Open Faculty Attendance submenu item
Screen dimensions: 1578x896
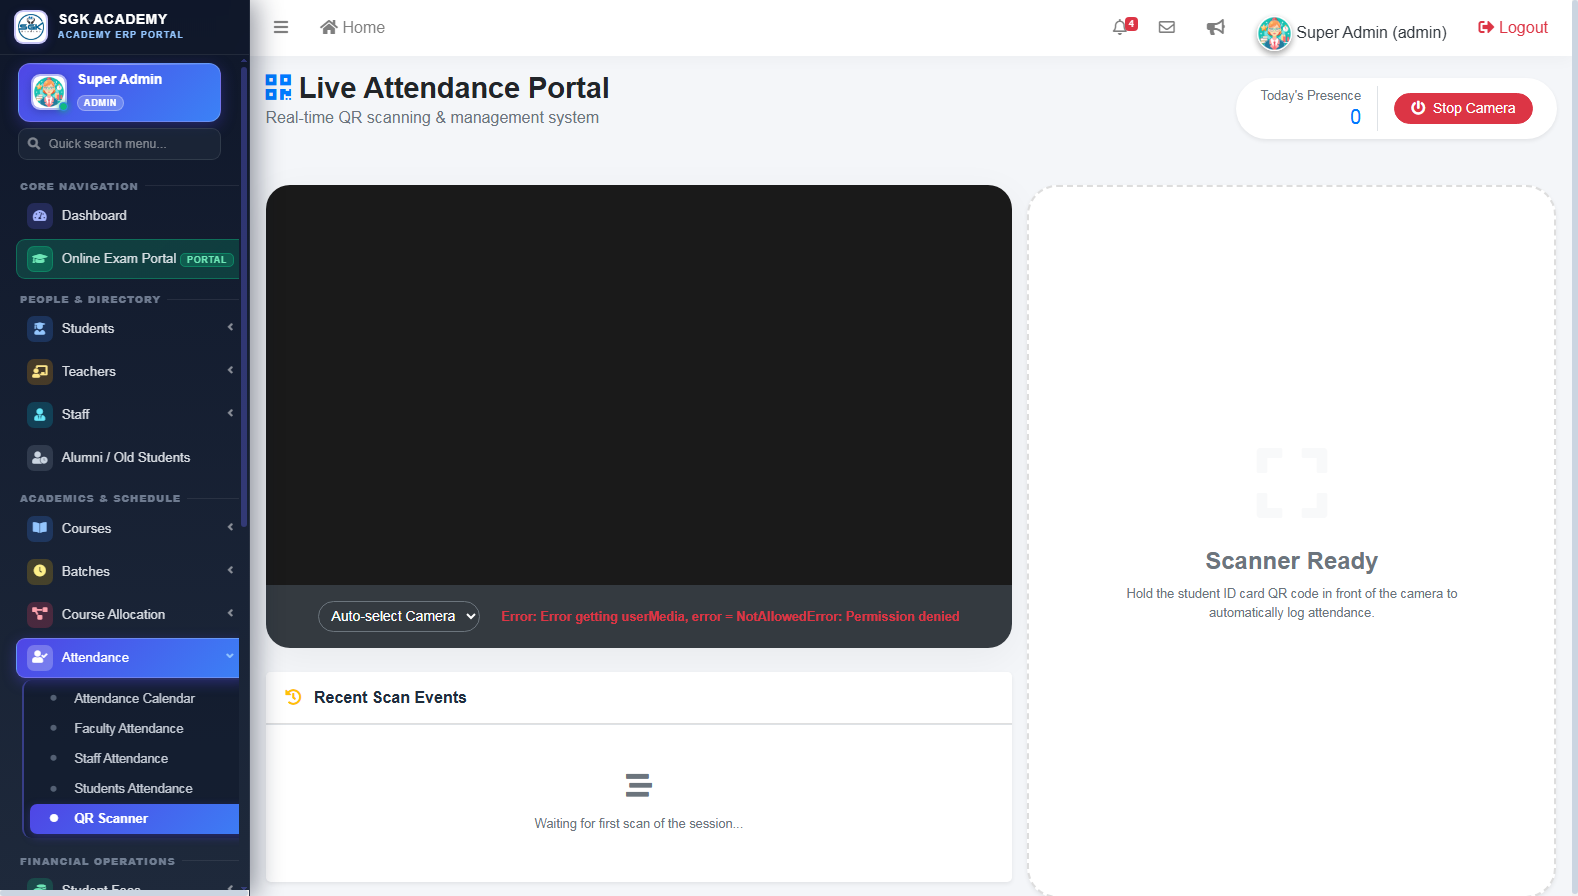click(134, 729)
